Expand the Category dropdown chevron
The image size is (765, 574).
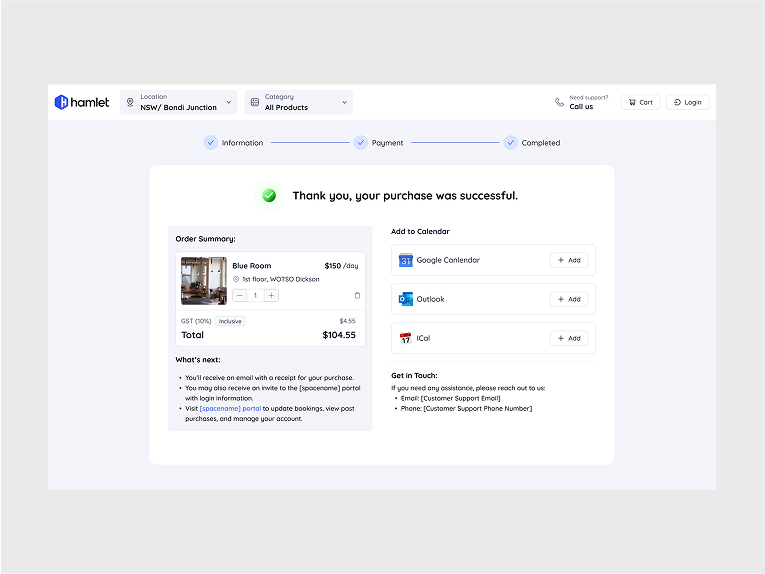(344, 102)
